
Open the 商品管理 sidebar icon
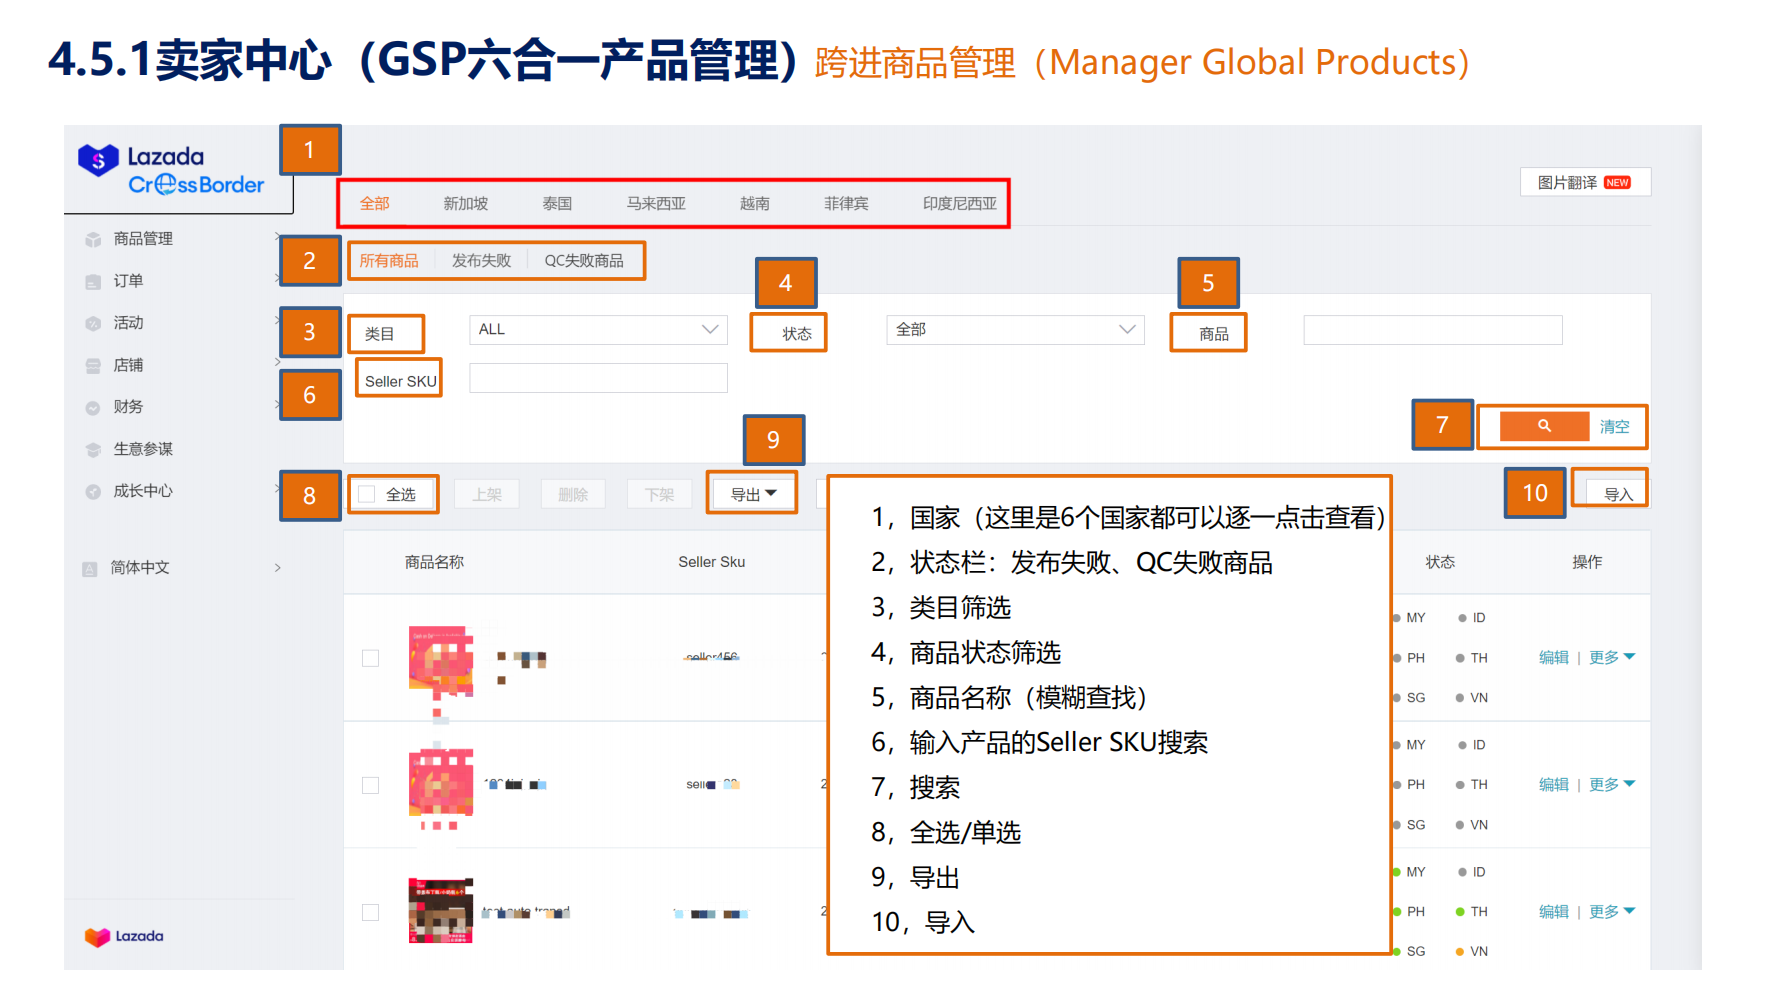[93, 238]
